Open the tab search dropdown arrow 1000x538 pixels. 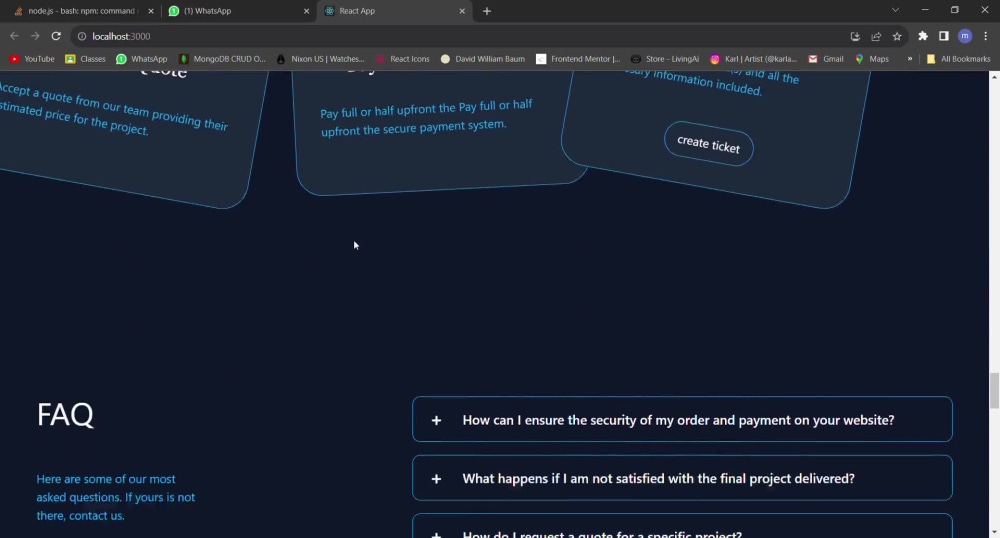pos(895,10)
